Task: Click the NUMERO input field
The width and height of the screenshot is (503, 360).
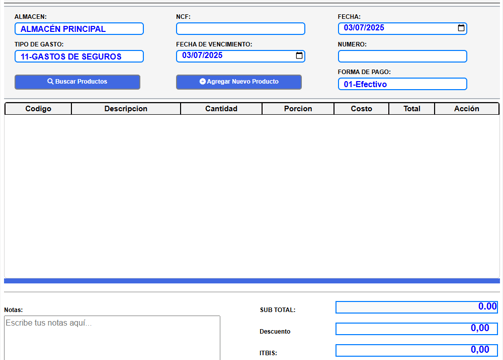Action: [x=402, y=56]
